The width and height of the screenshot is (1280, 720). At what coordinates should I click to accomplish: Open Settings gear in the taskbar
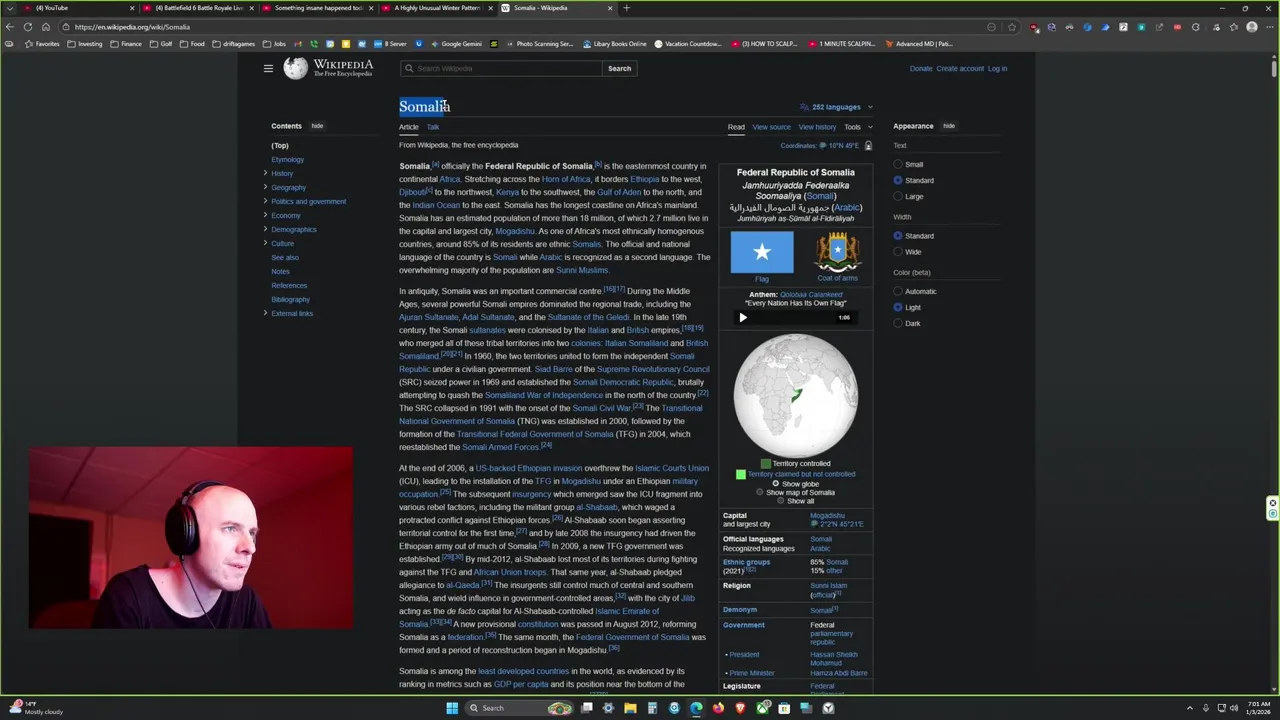[x=608, y=708]
